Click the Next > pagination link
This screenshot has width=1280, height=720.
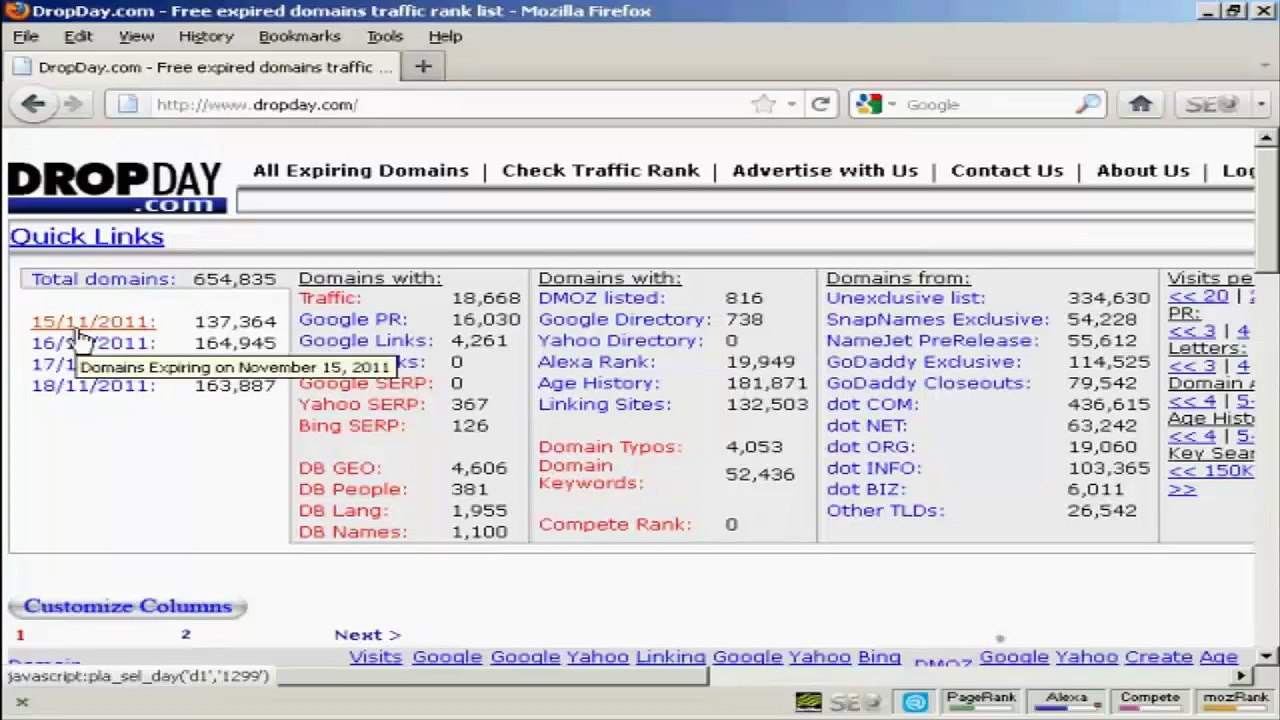tap(367, 635)
